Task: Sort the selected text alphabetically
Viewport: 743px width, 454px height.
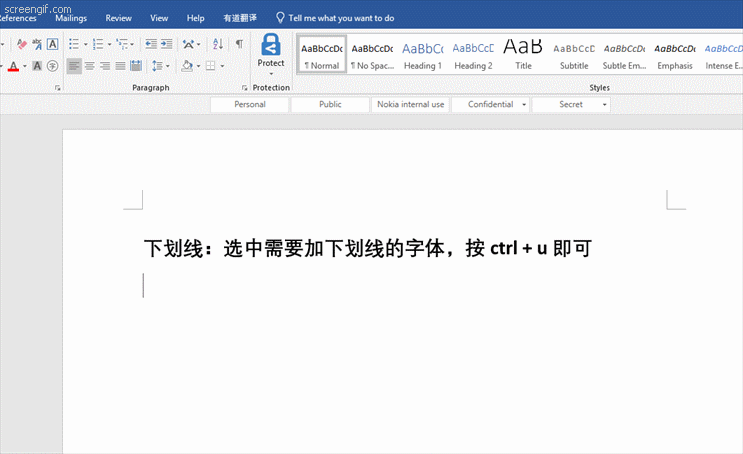Action: pos(217,44)
